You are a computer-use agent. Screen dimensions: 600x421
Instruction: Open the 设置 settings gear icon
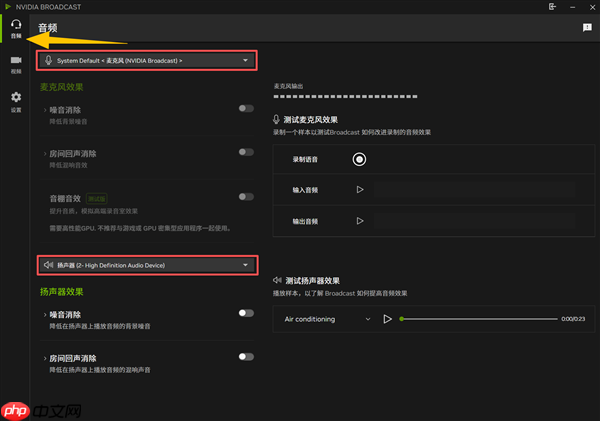coord(15,100)
